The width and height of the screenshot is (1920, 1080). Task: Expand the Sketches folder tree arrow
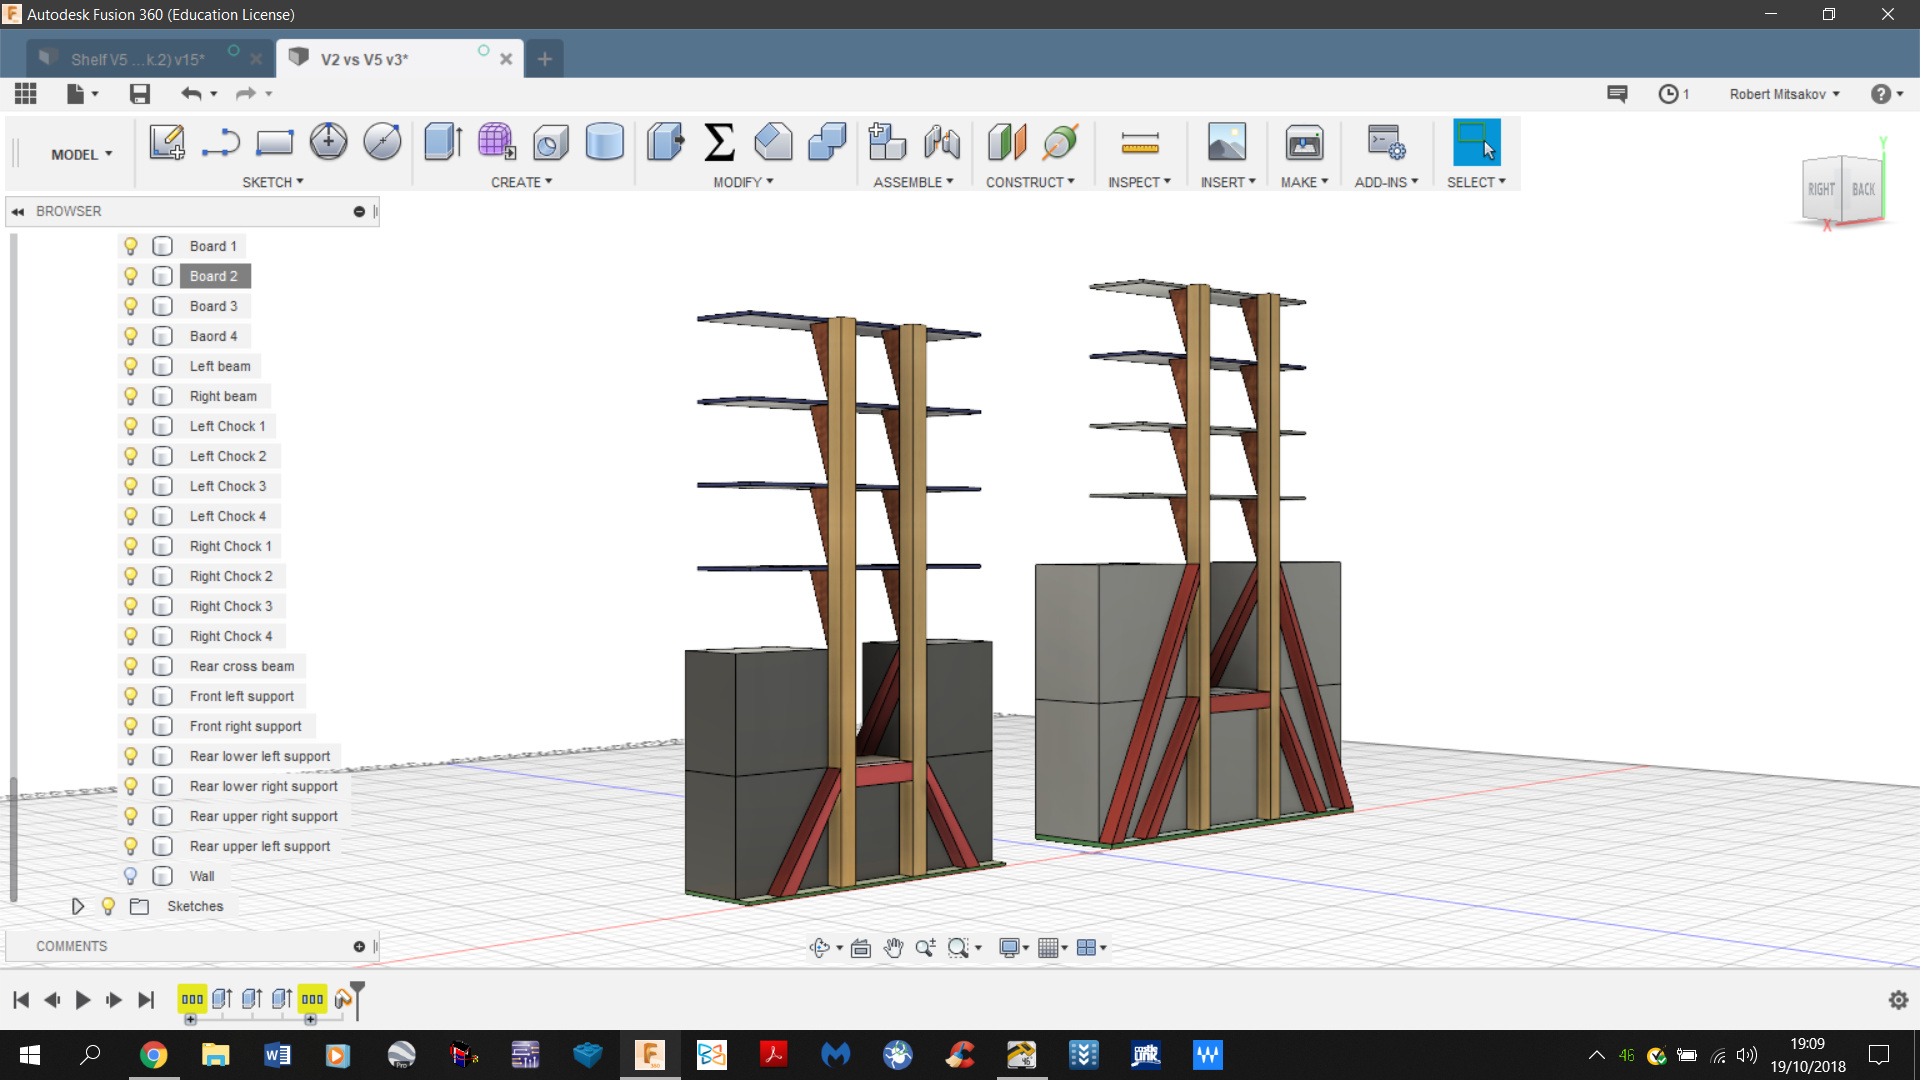pos(77,906)
